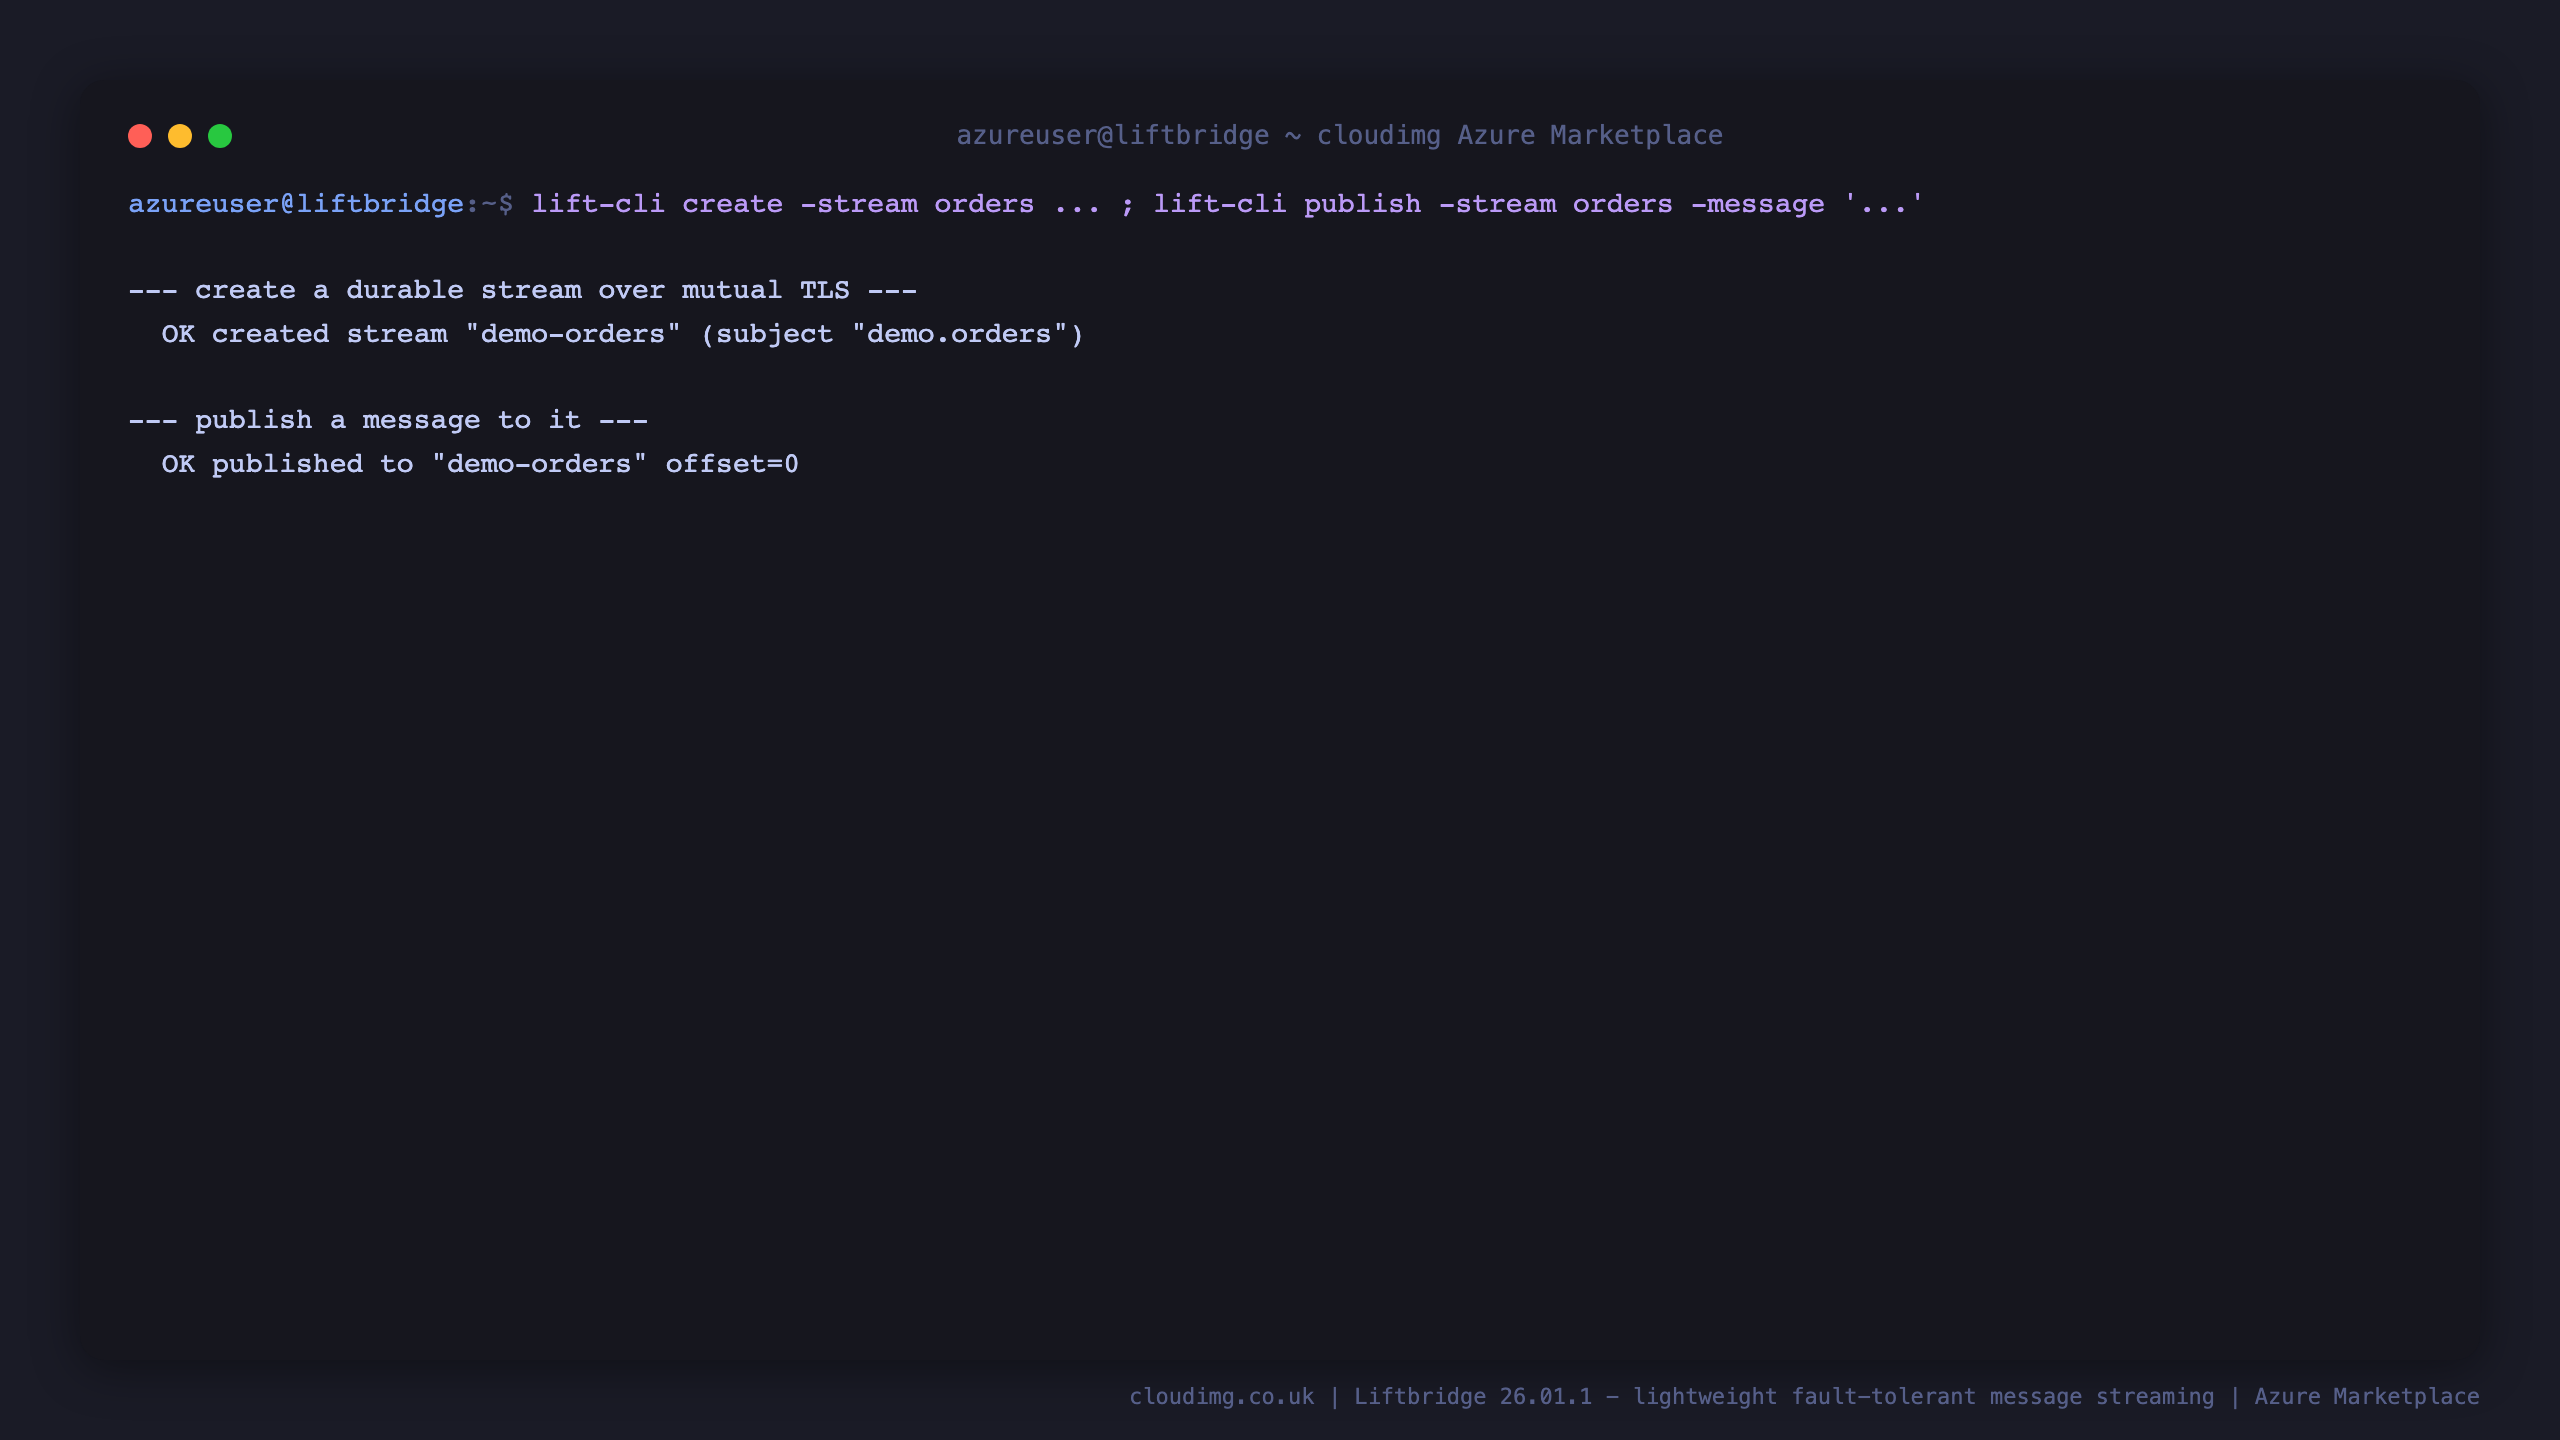Click the text '(subject "demo.orders")'

coord(892,334)
